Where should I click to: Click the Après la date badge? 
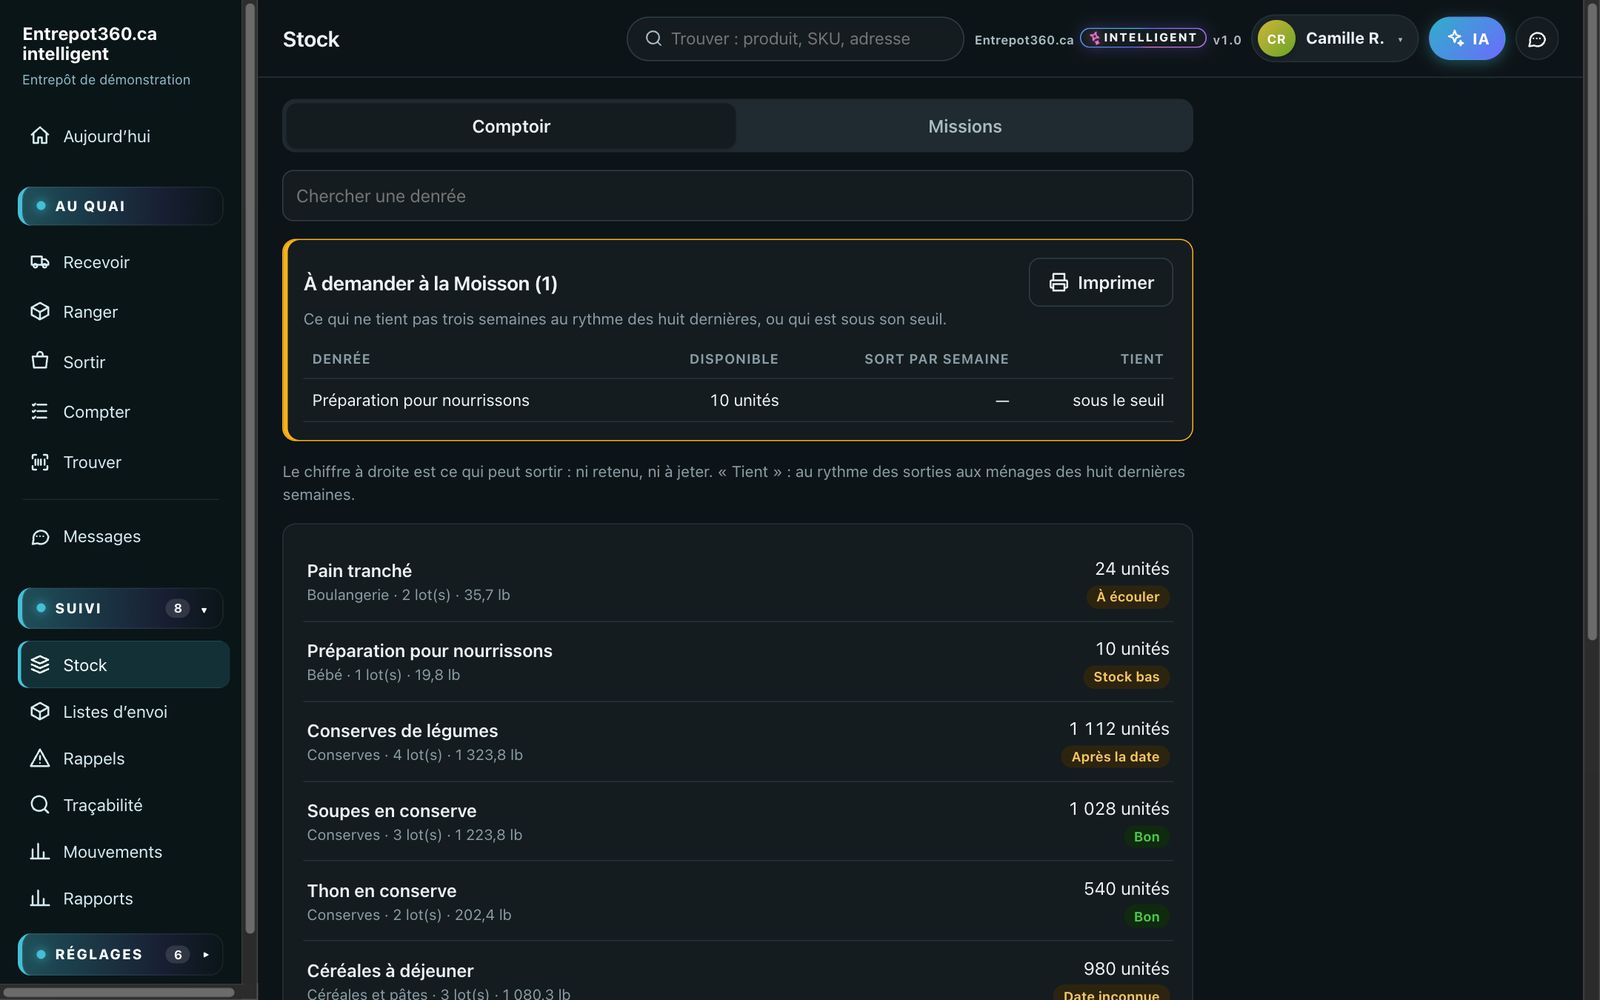pos(1115,757)
